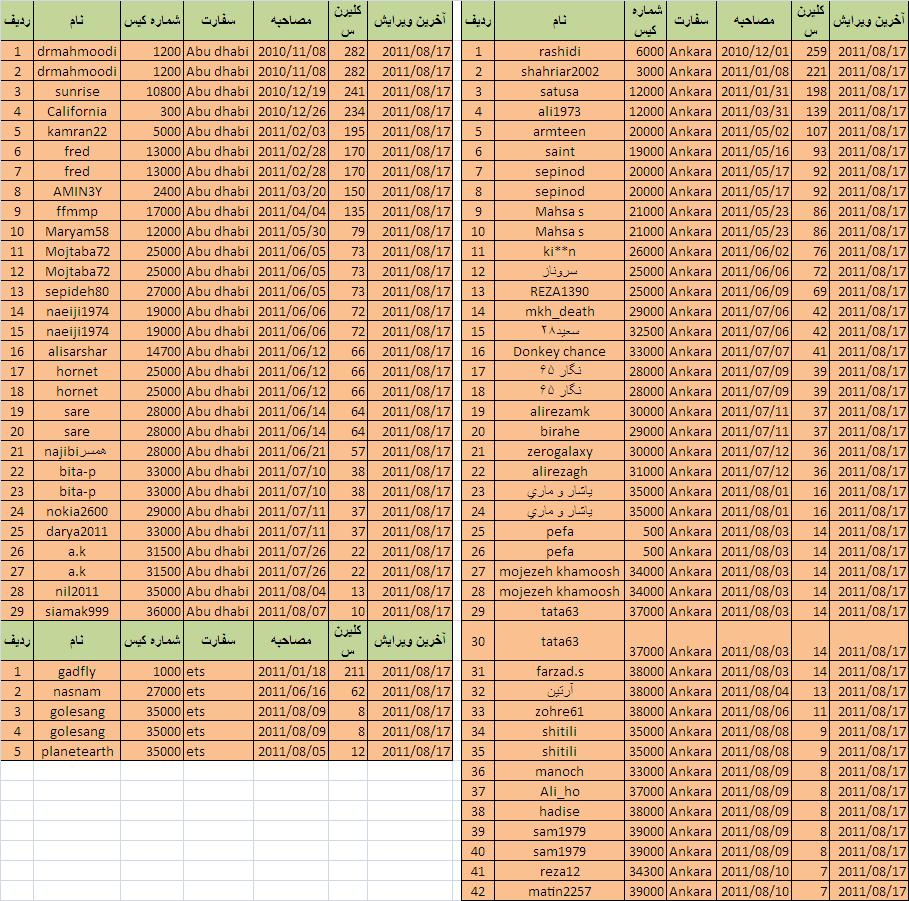Click the siamak999 name cell
909x901 pixels.
pos(76,611)
